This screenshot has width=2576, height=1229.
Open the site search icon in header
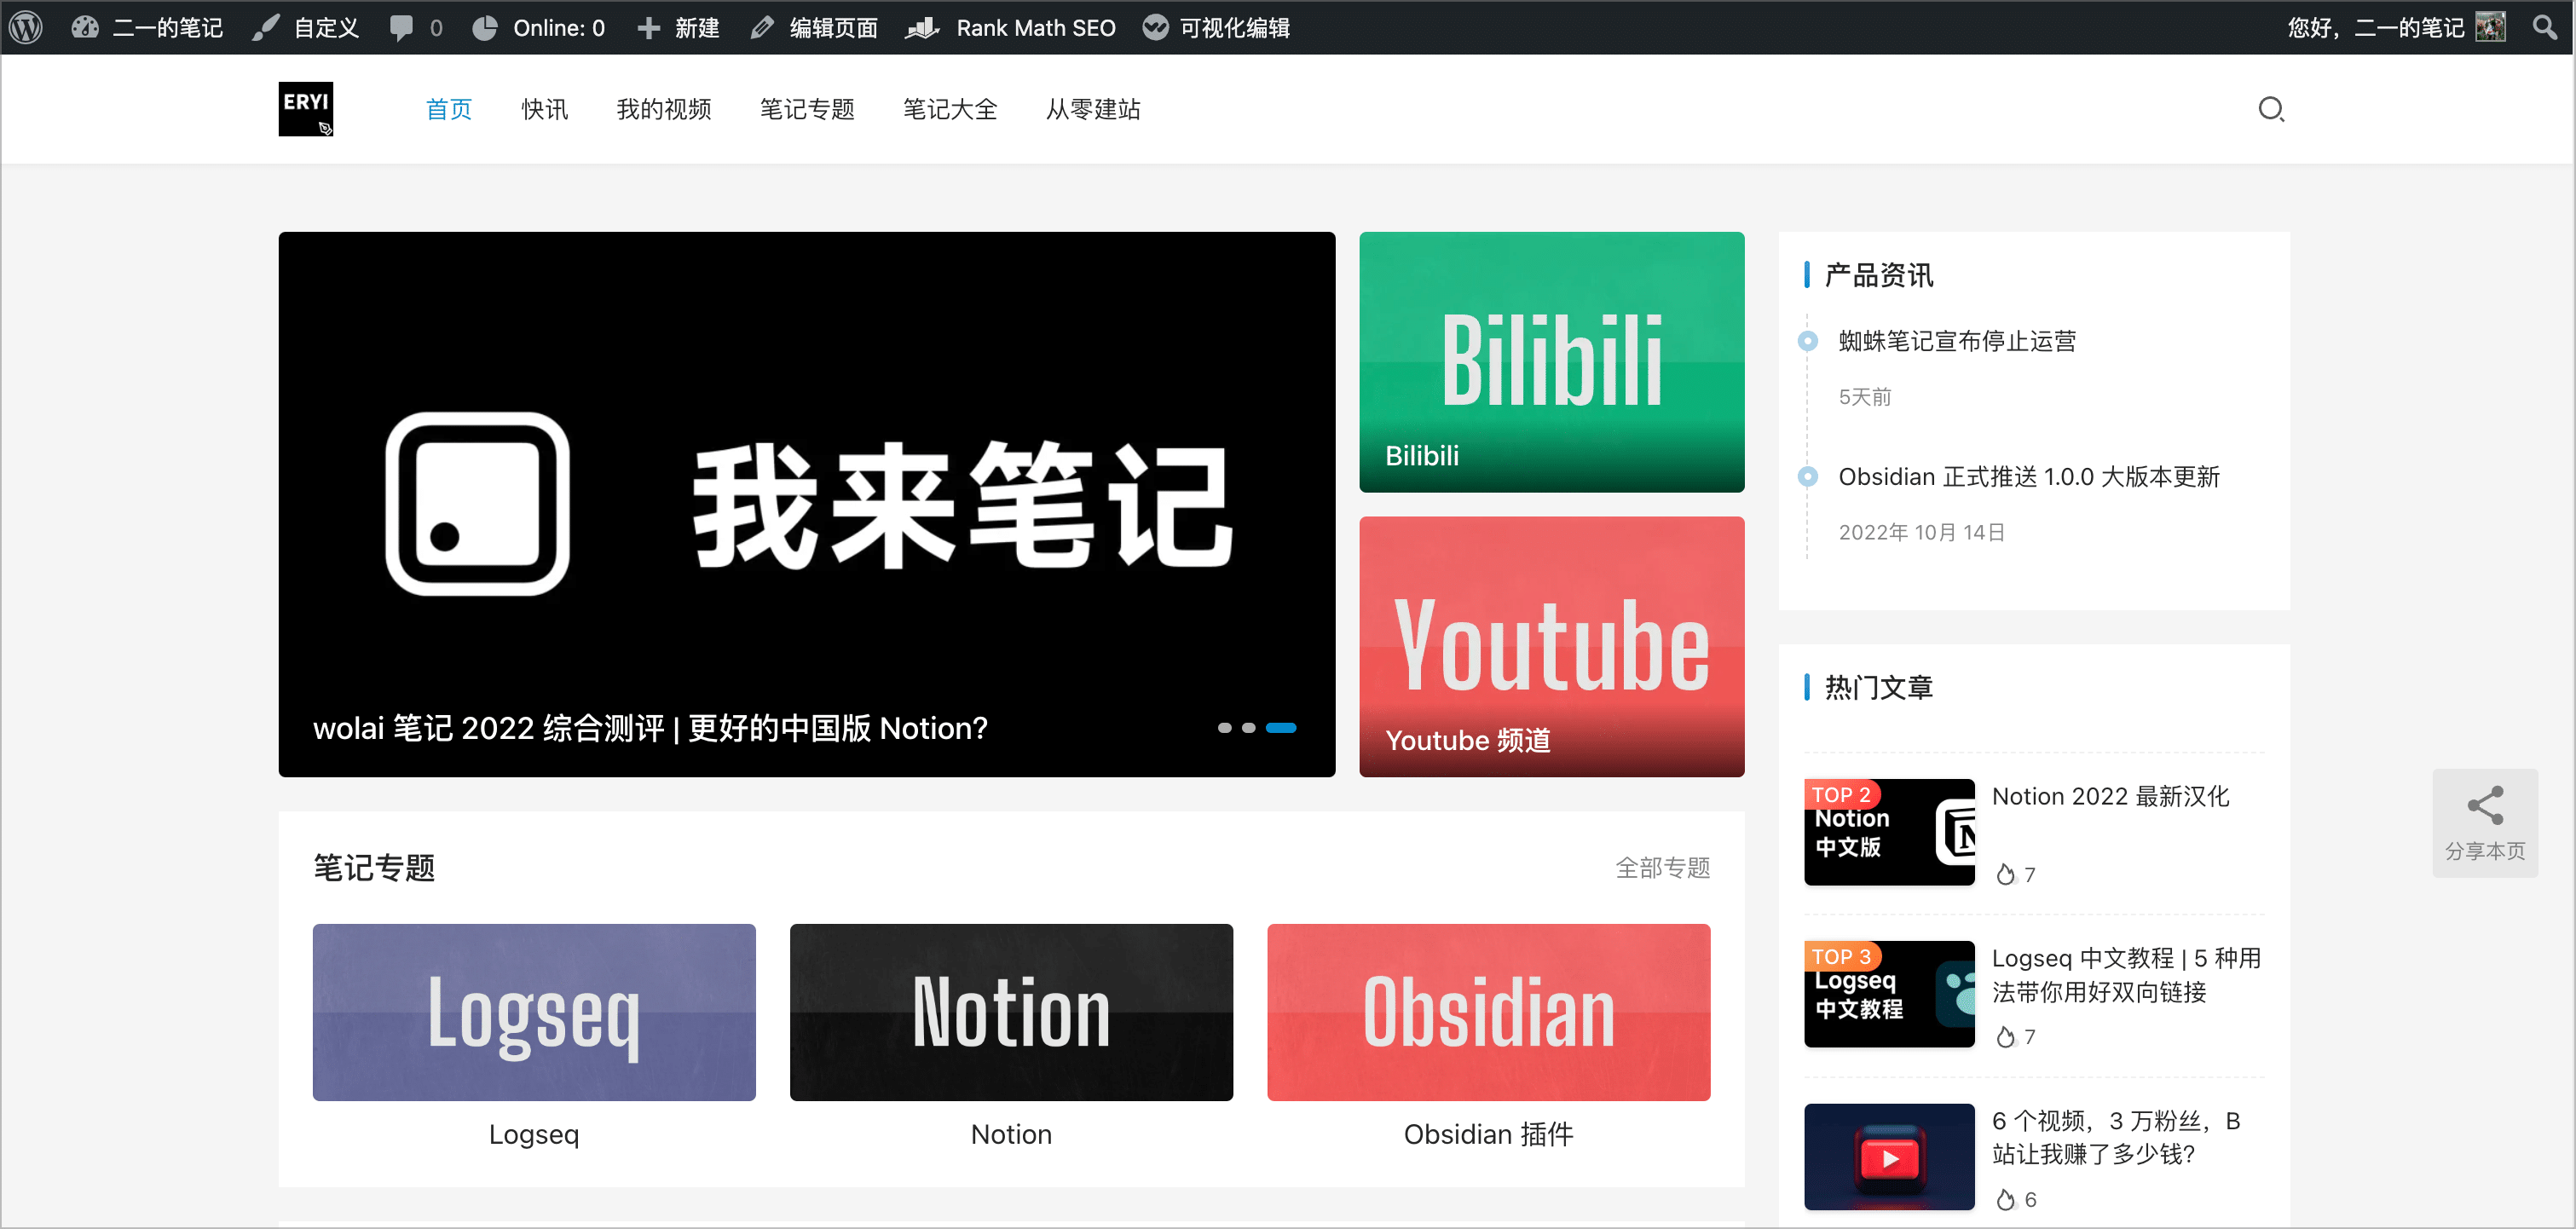tap(2271, 109)
